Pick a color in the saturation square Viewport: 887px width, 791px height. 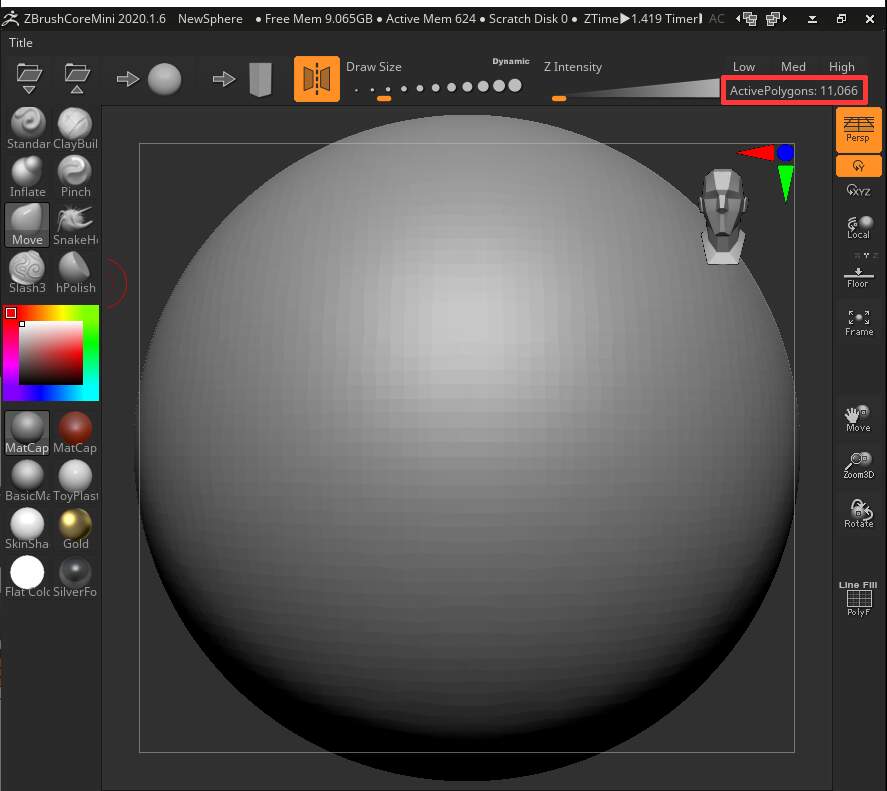[51, 353]
